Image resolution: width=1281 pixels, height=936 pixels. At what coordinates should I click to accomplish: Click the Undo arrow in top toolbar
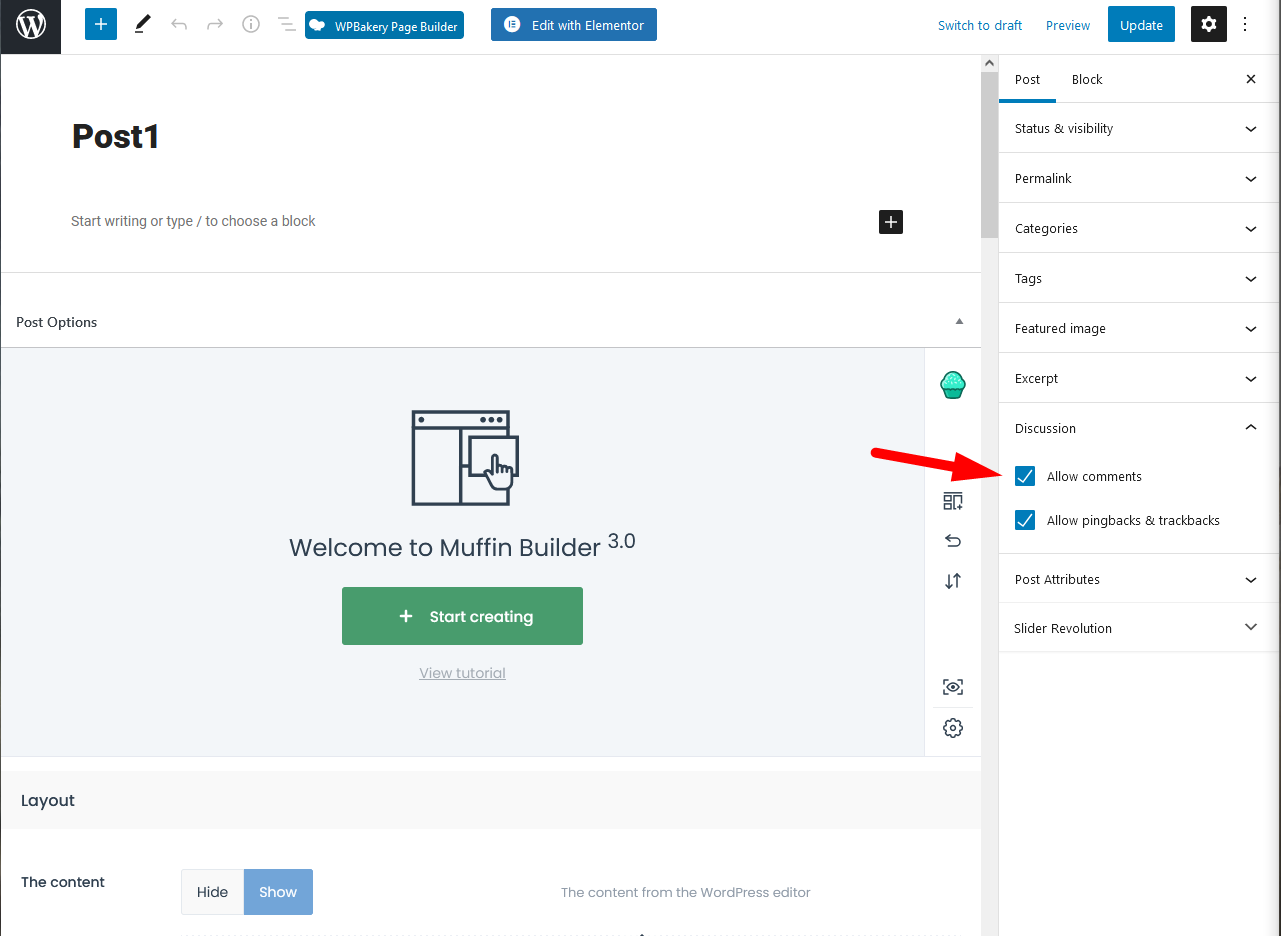coord(179,25)
